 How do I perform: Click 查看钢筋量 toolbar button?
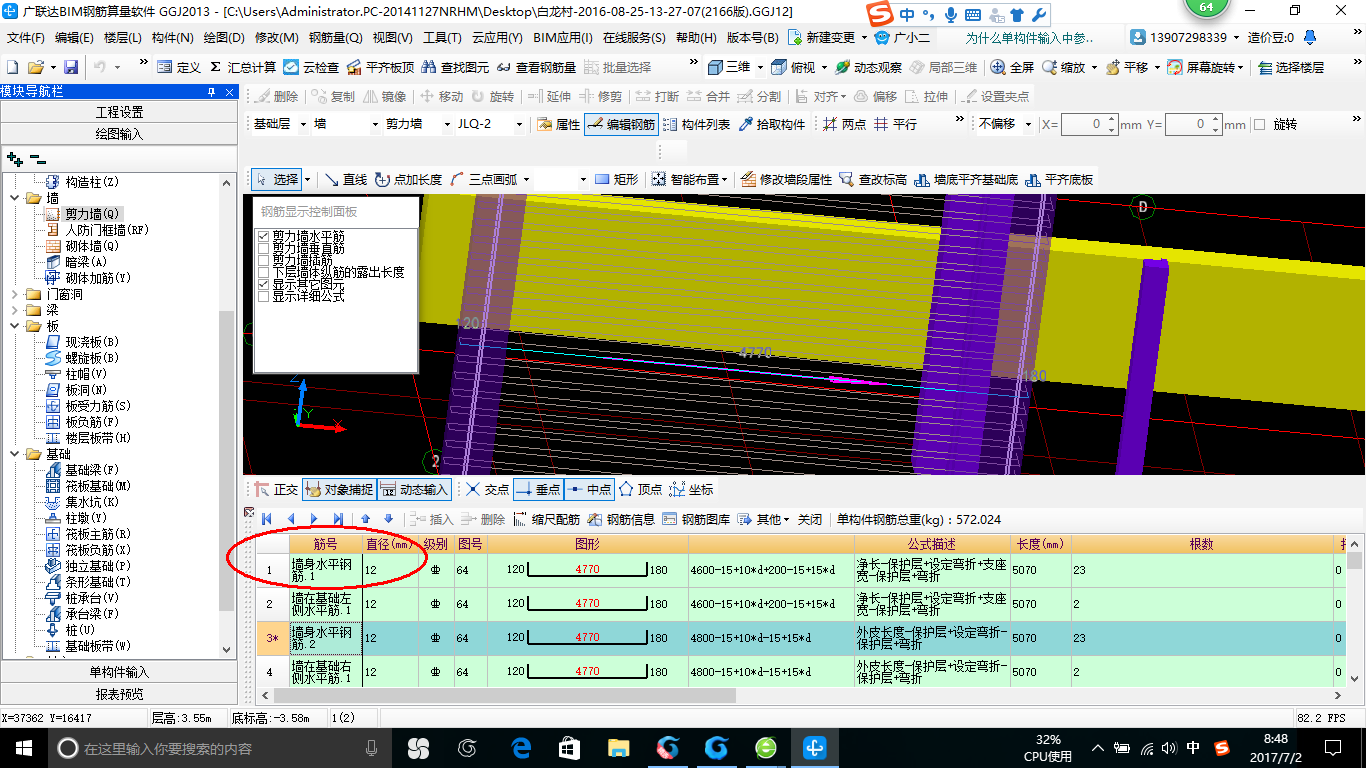535,67
